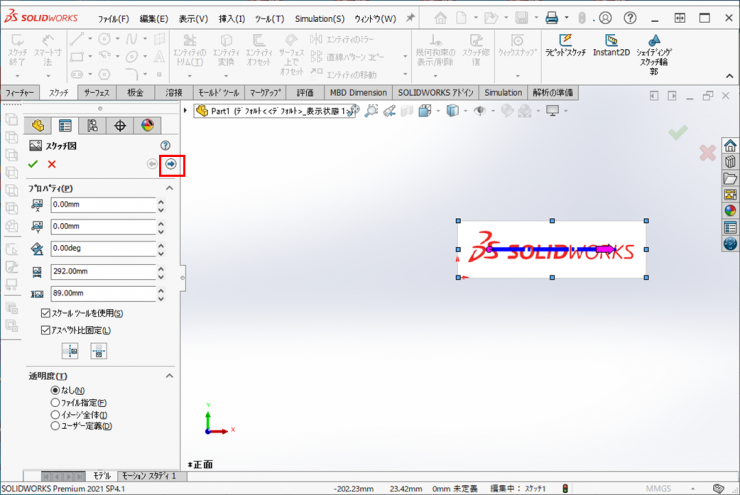Uncheck the アスペクト比固定 checkbox
The height and width of the screenshot is (495, 740).
46,330
